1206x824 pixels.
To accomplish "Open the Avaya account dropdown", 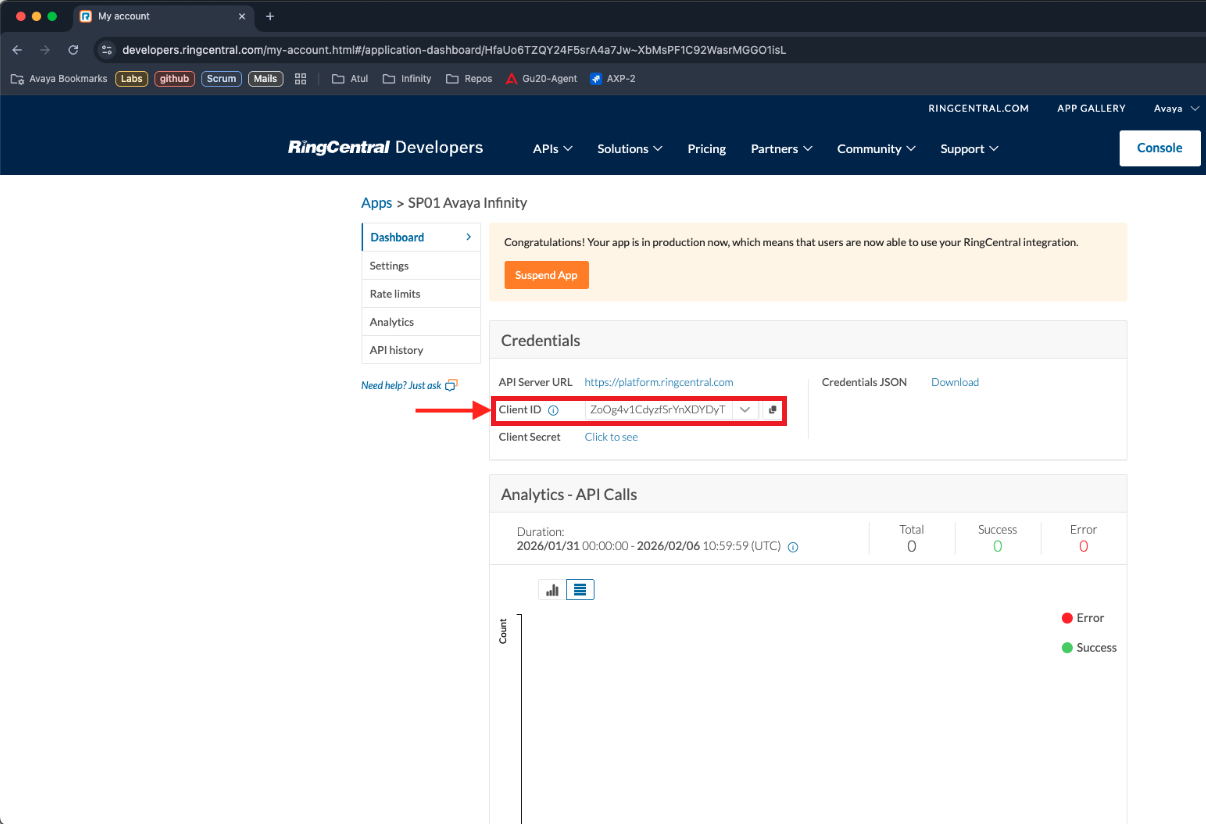I will pos(1176,108).
